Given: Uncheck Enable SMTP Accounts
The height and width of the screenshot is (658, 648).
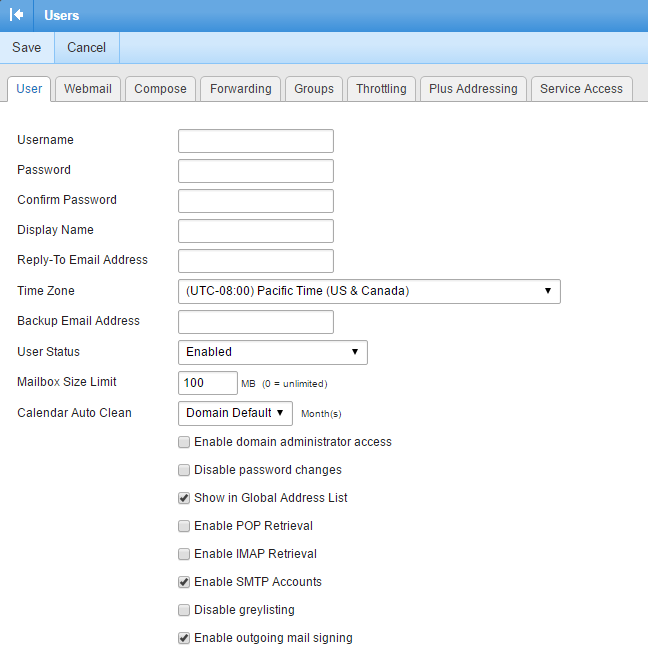Looking at the screenshot, I should coord(184,582).
